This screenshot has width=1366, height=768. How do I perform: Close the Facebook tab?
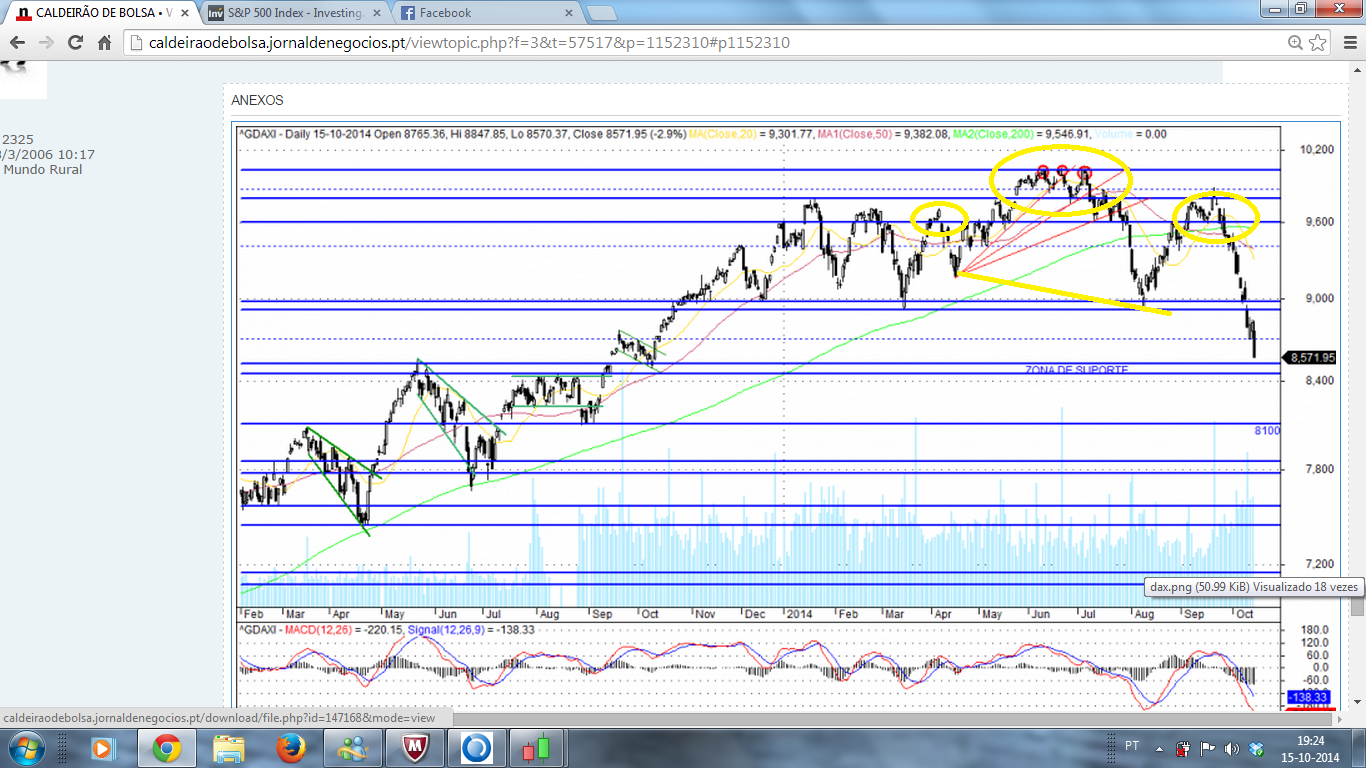point(568,13)
